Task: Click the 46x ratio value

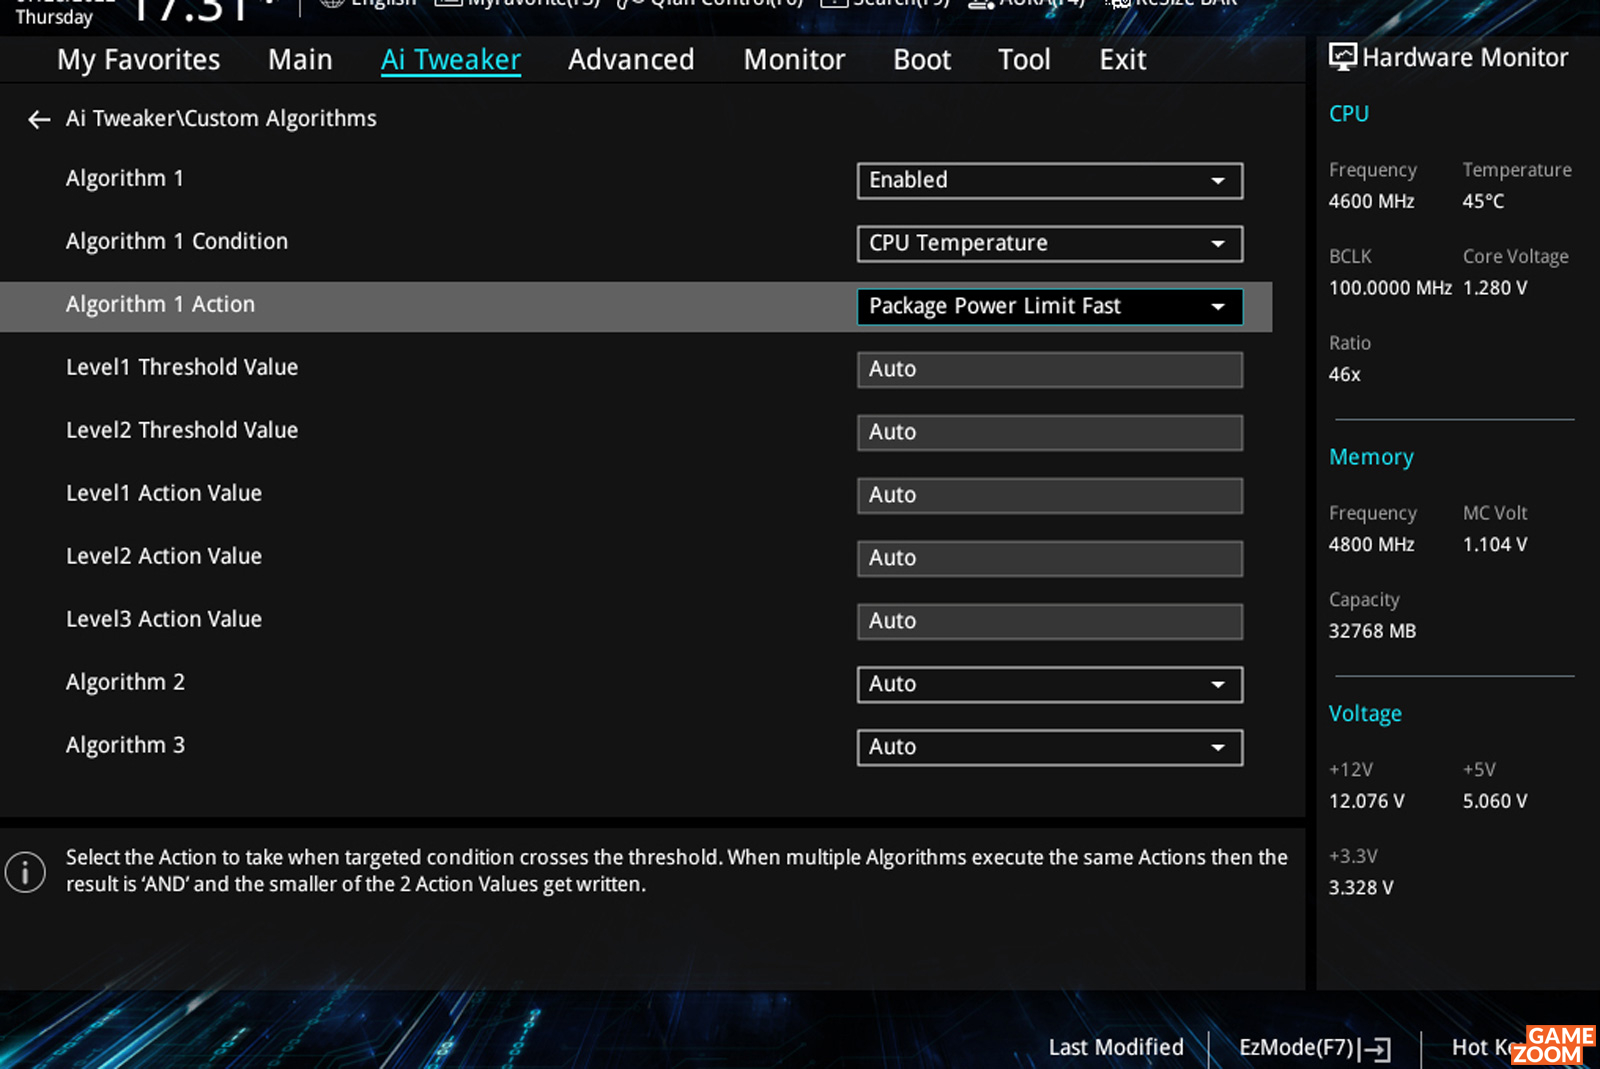Action: pos(1344,375)
